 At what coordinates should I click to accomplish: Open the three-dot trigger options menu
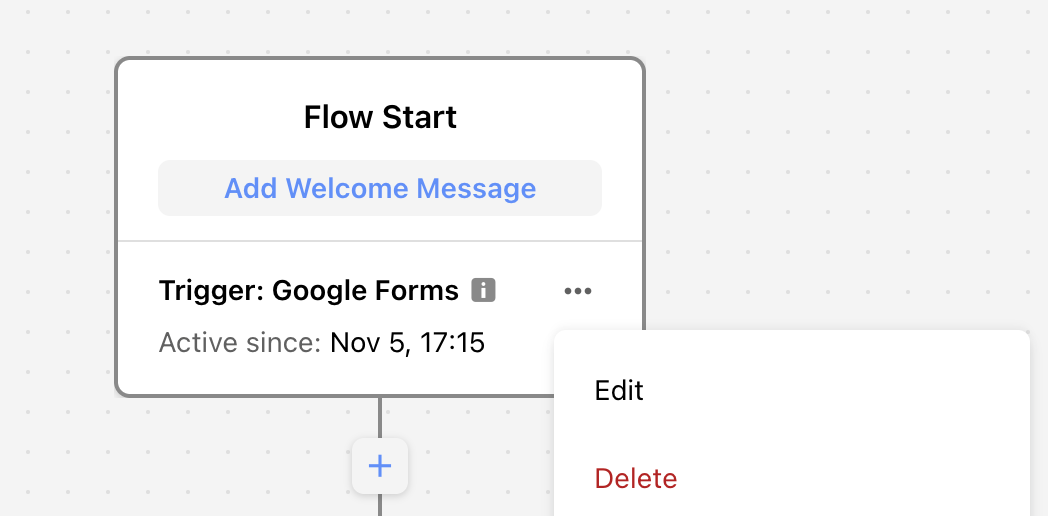coord(578,291)
